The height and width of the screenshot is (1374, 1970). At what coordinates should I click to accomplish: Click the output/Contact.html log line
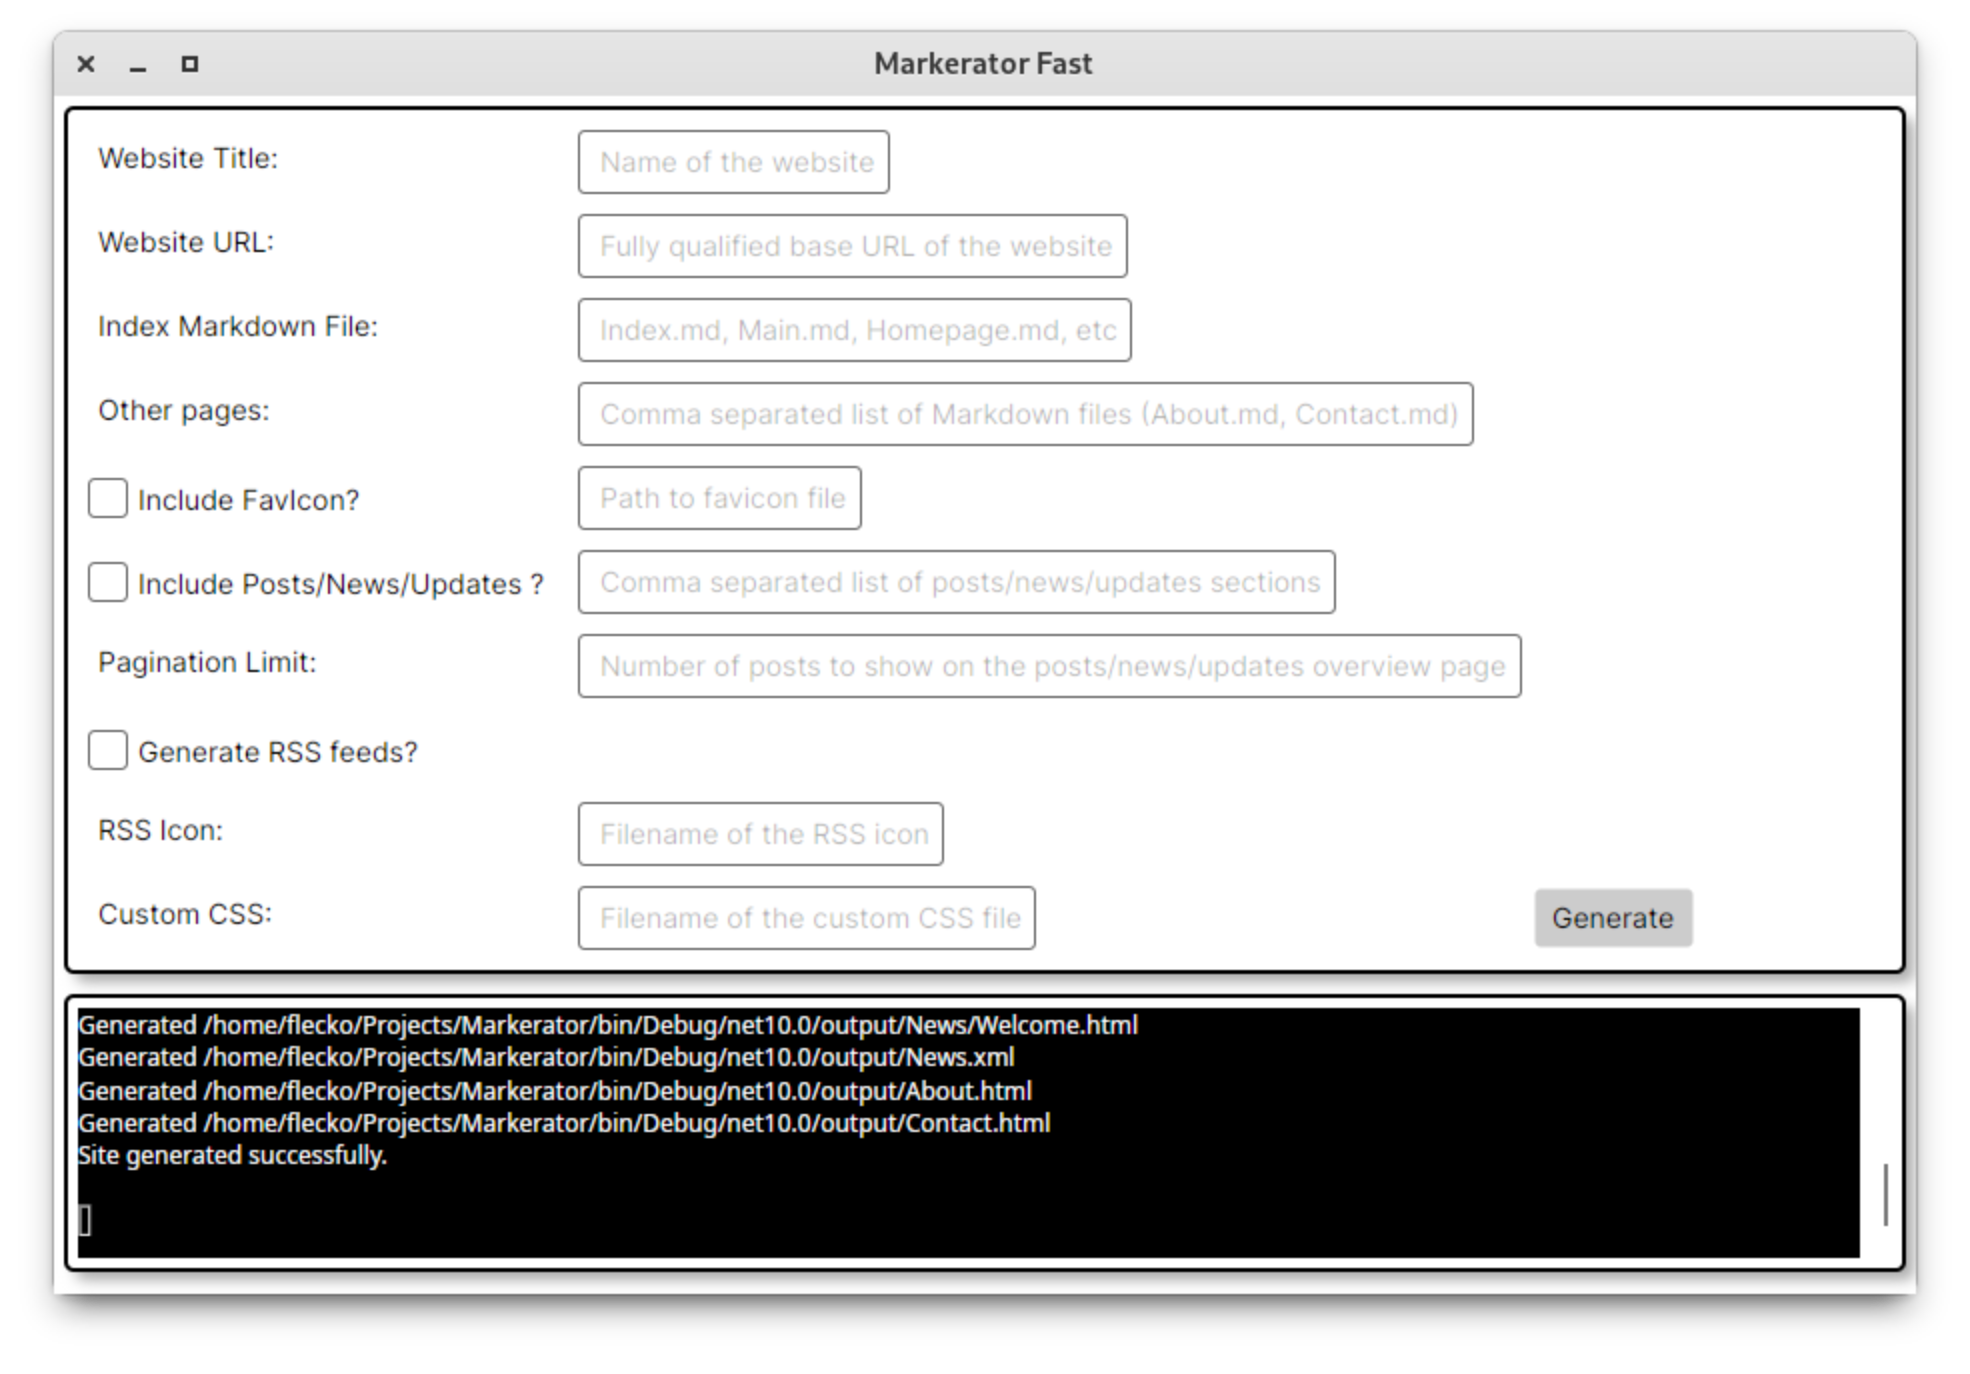(x=564, y=1124)
